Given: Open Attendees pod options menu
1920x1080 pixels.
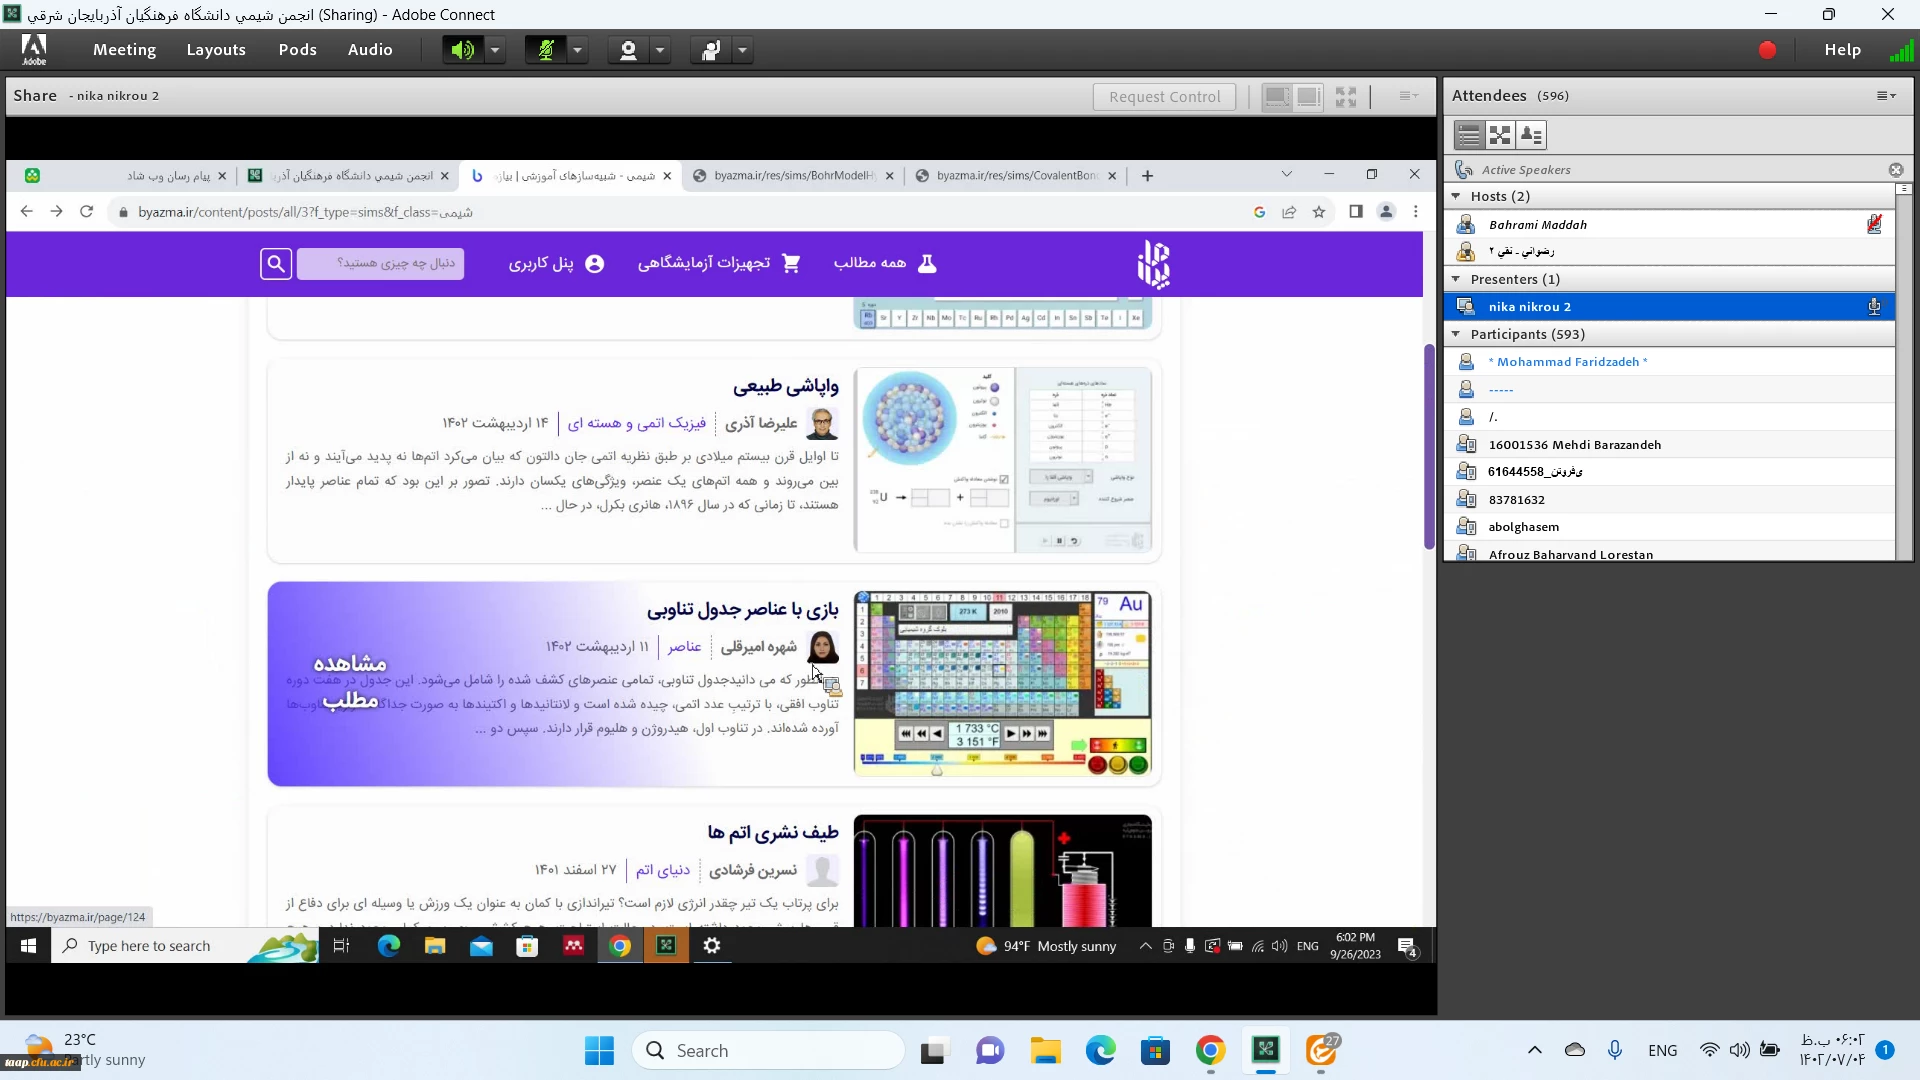Looking at the screenshot, I should (x=1886, y=96).
